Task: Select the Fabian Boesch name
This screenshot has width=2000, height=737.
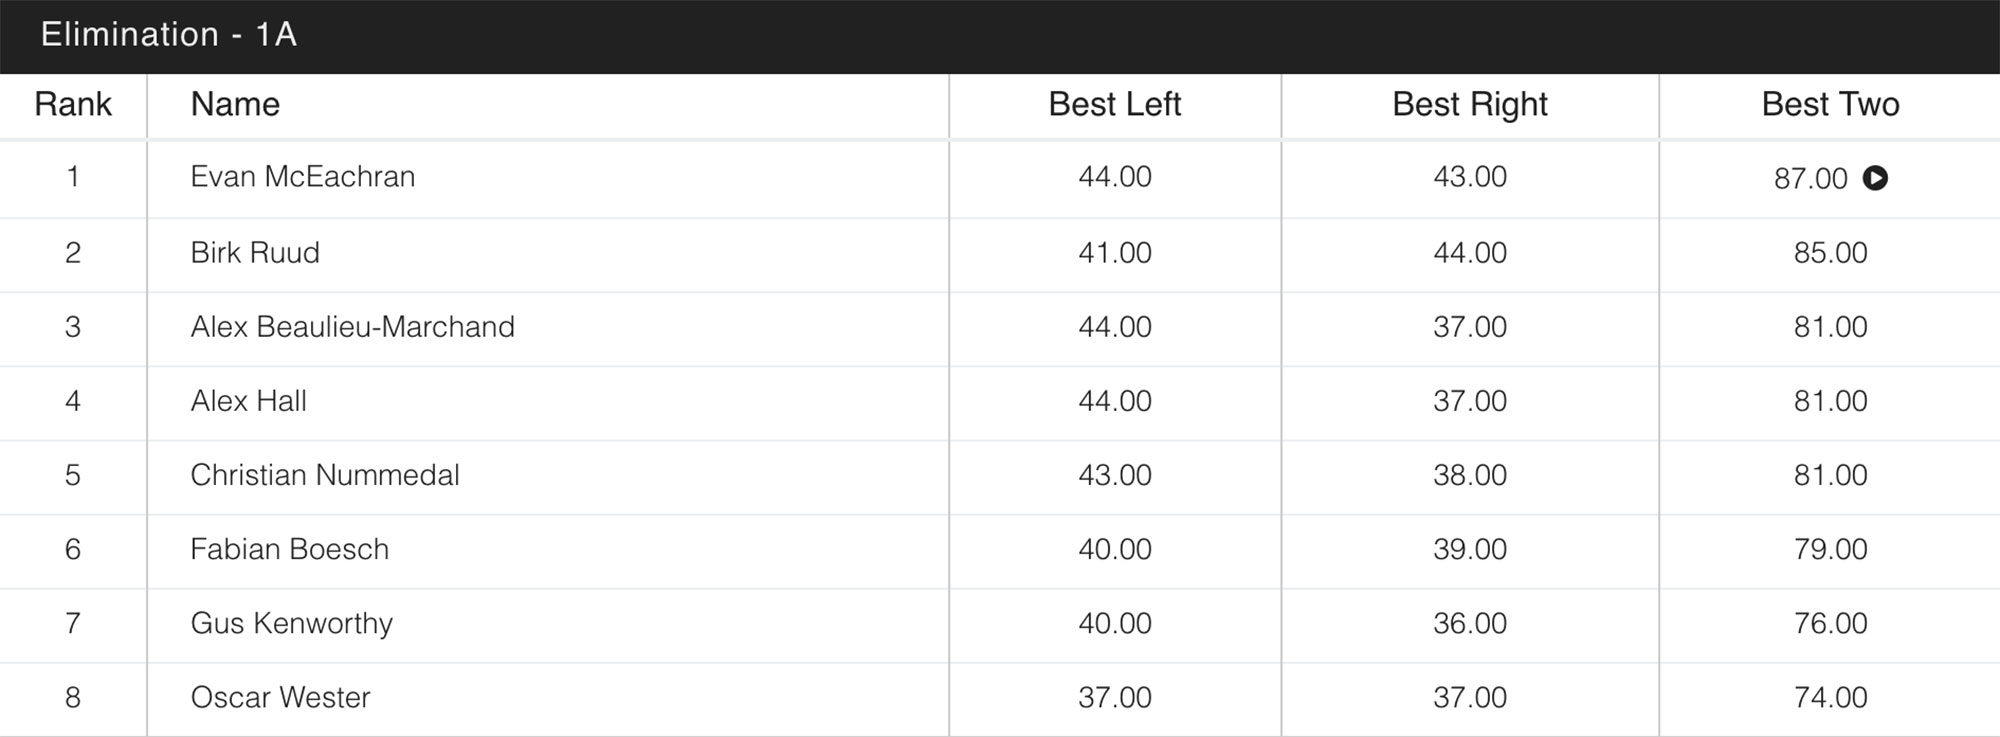Action: [289, 549]
